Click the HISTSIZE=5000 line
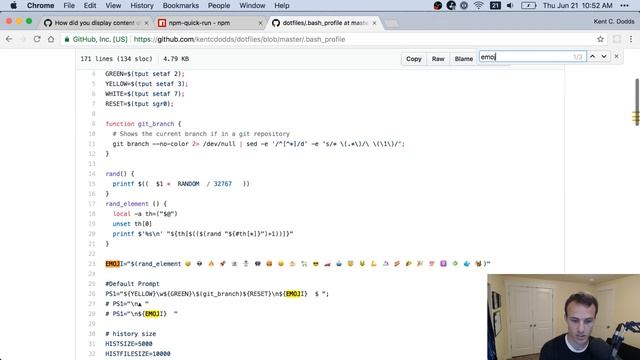Viewport: 640px width, 360px height. (129, 344)
